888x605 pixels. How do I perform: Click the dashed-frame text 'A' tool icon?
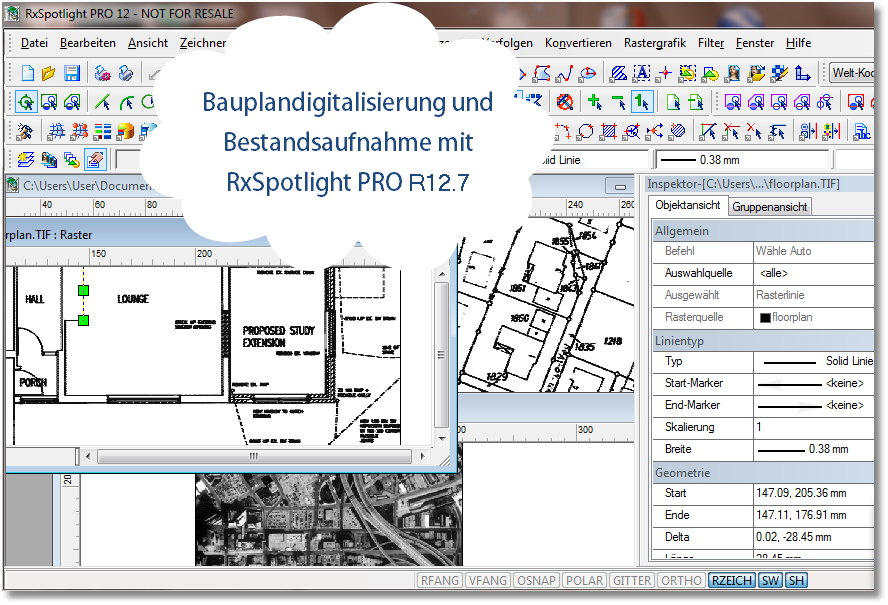tap(642, 73)
